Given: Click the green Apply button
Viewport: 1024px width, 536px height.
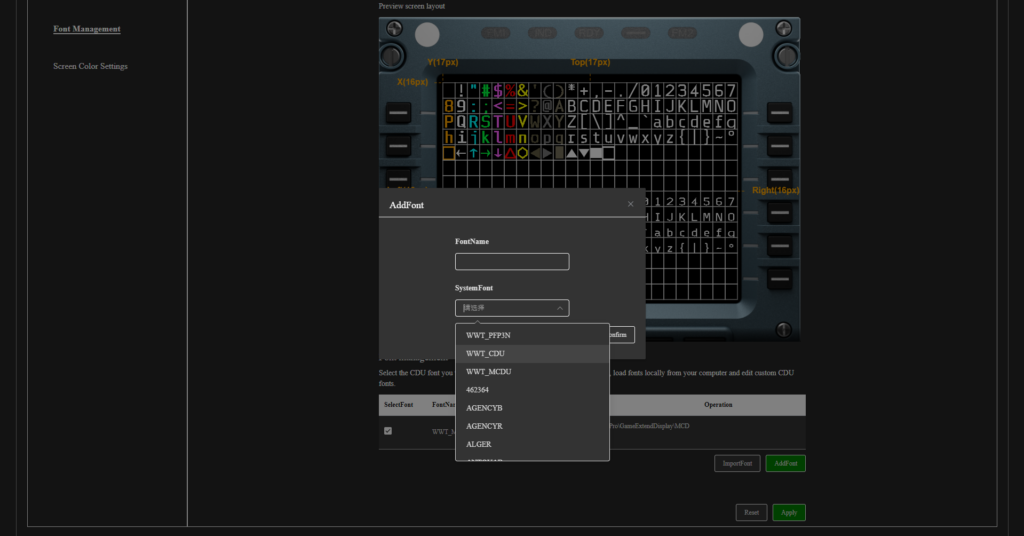Looking at the screenshot, I should 789,512.
